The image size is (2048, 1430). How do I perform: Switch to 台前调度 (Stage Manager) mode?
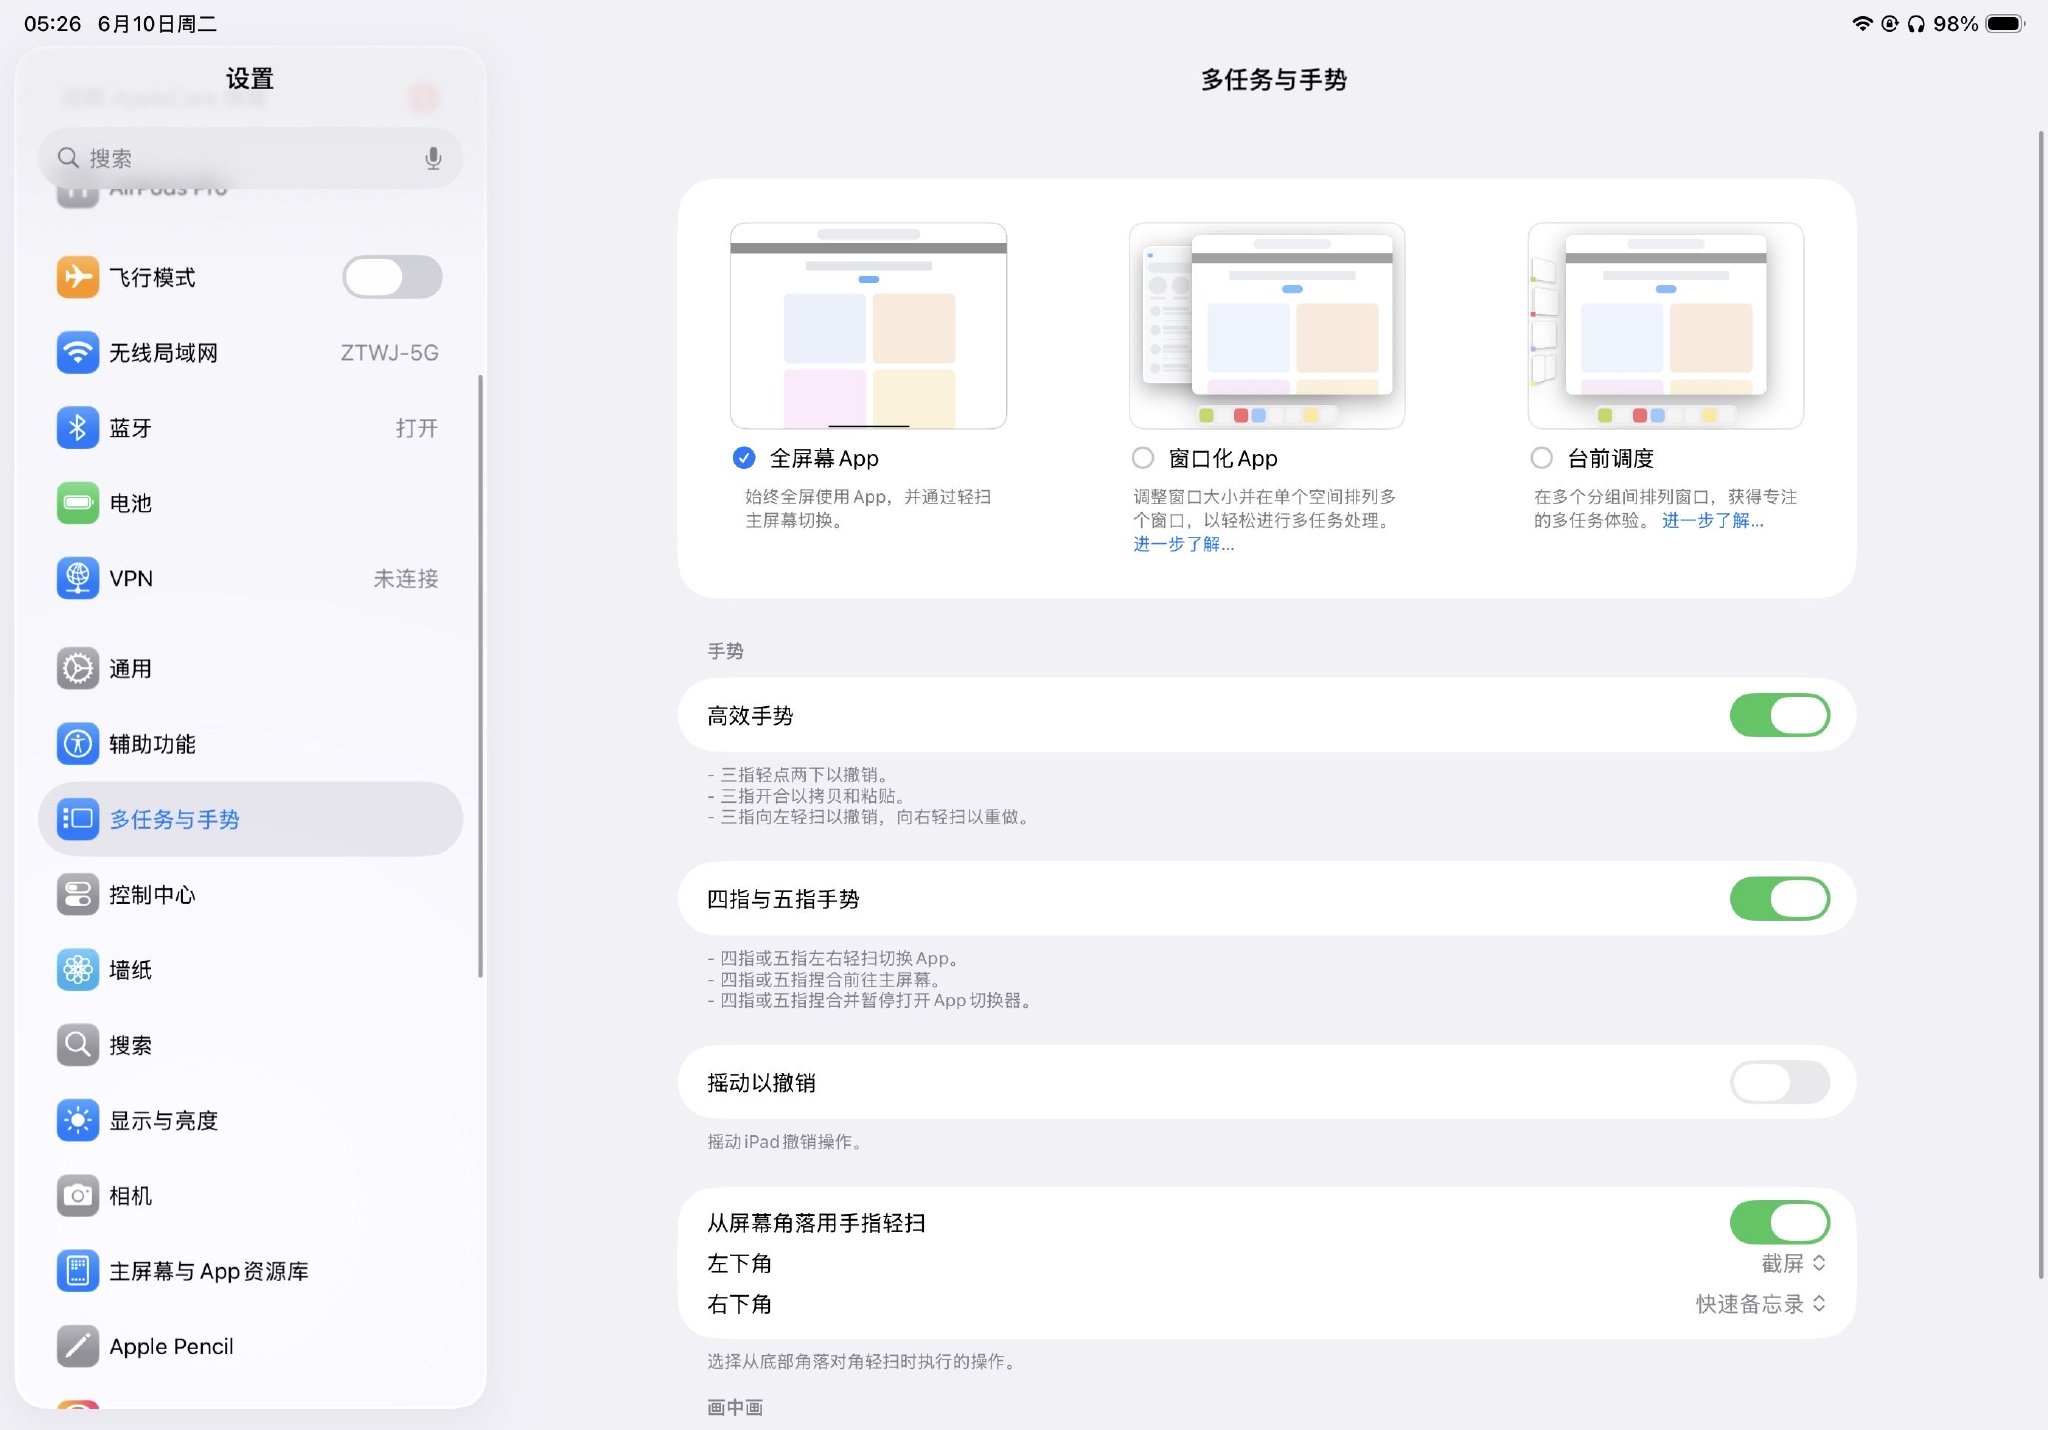pos(1539,457)
